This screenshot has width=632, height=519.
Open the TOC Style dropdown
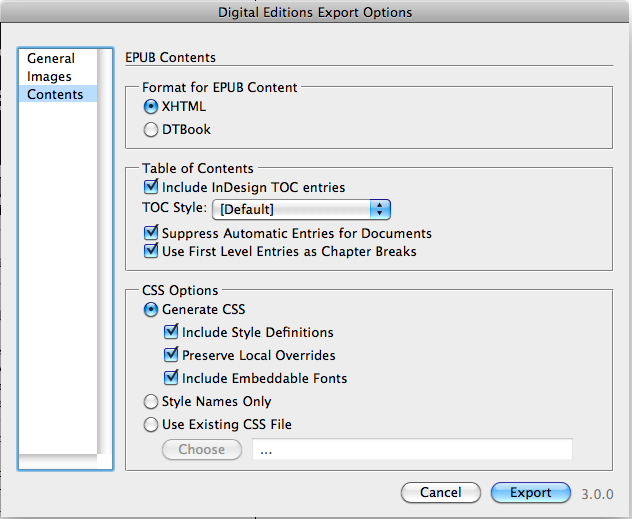(x=301, y=210)
